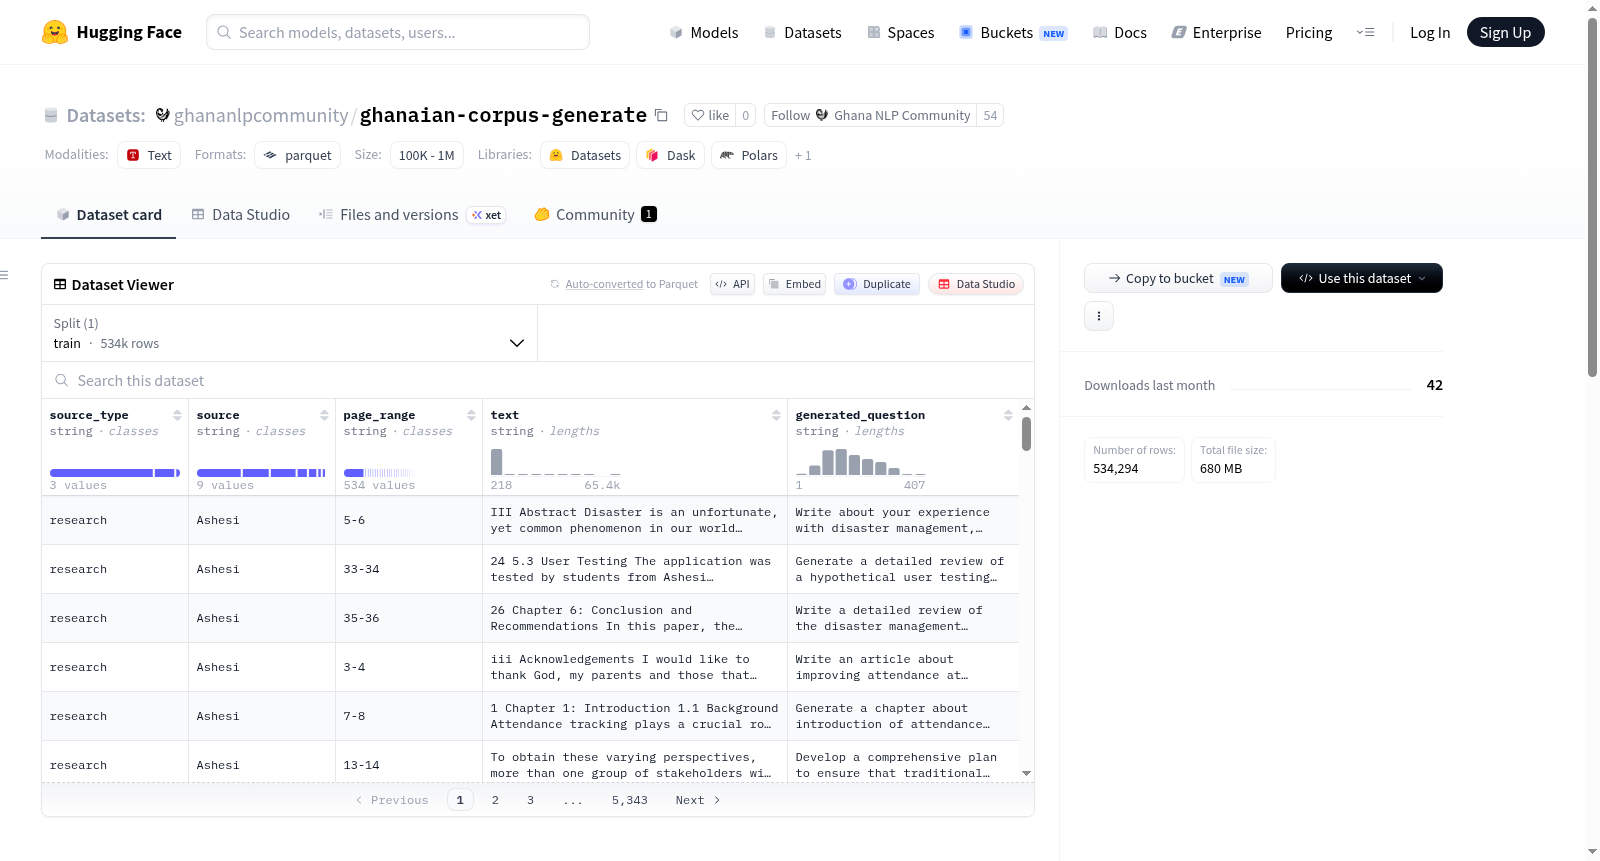Click the source distribution bar
Image resolution: width=1600 pixels, height=861 pixels.
(261, 473)
